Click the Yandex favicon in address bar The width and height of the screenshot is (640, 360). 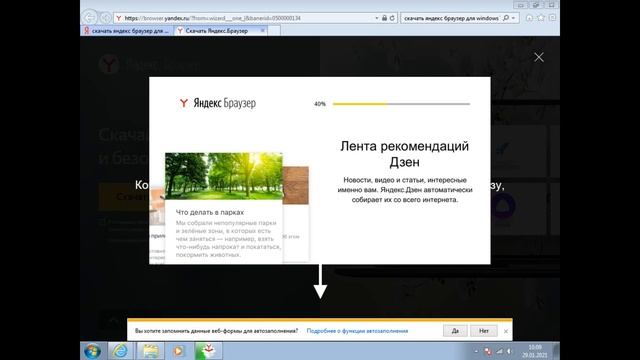[x=118, y=18]
